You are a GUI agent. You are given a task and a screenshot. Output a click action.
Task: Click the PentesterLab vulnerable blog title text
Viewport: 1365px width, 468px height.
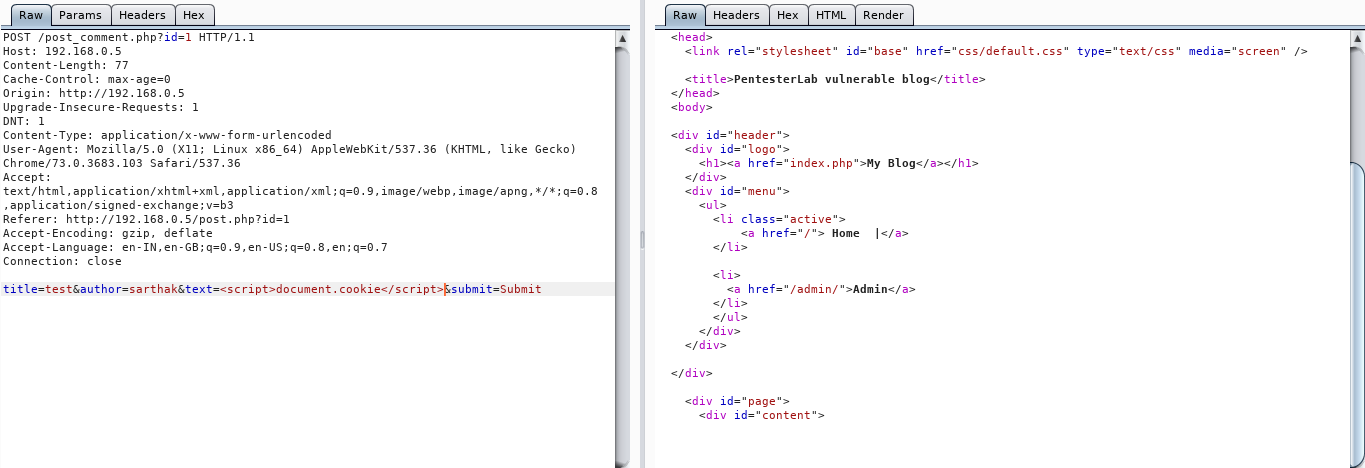coord(833,79)
